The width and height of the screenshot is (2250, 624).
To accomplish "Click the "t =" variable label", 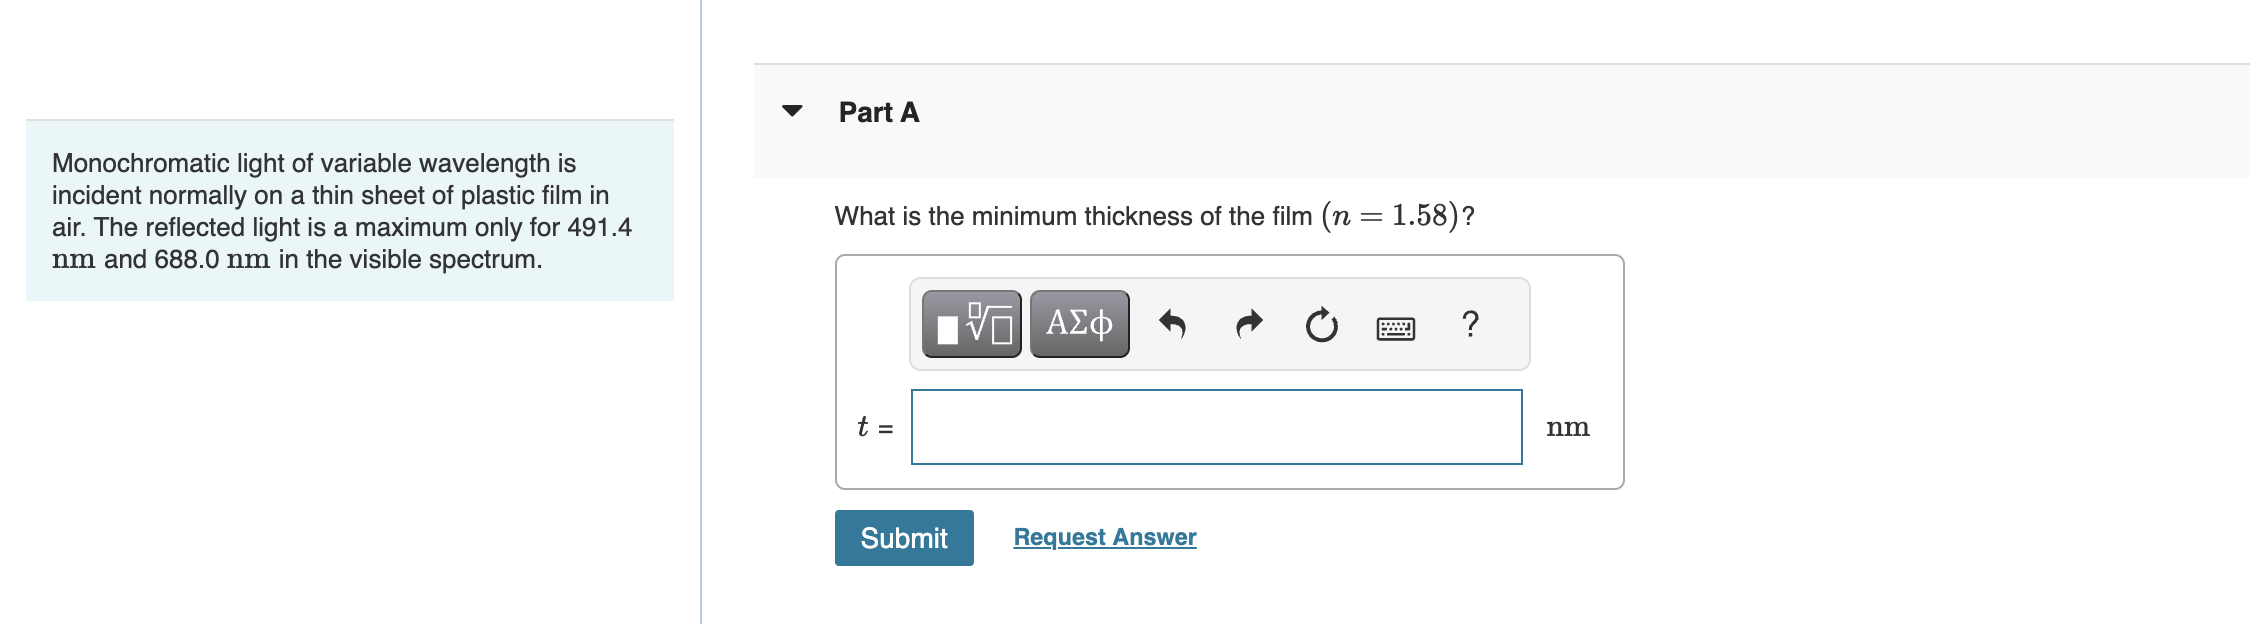I will coord(875,427).
